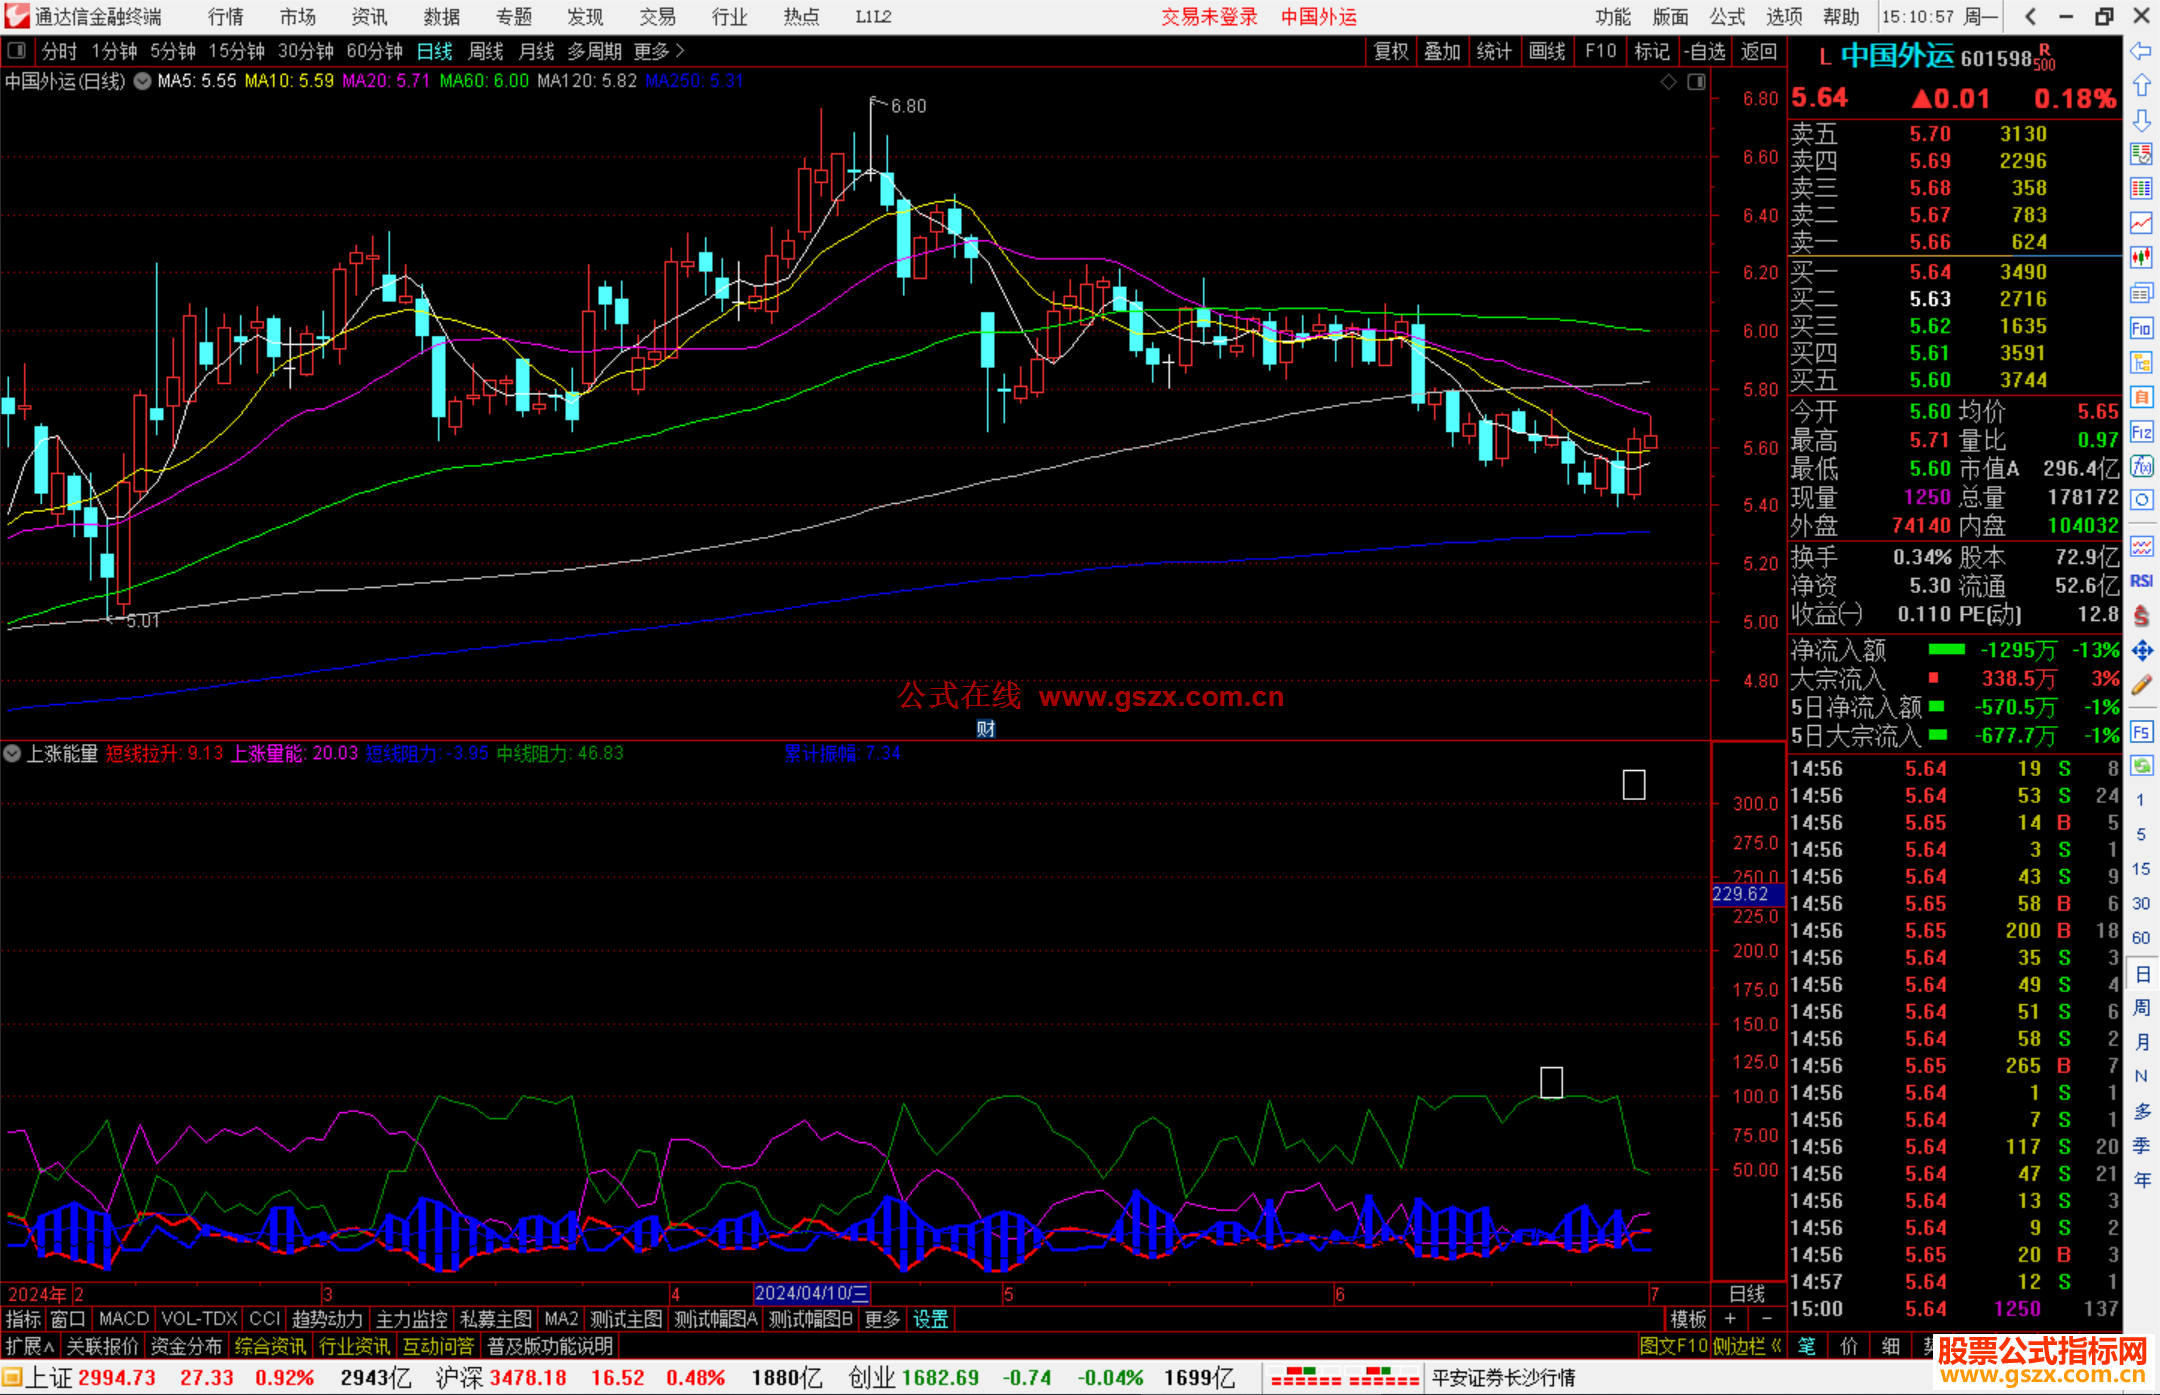Expand the 扩展 panel at bottom left
Image resolution: width=2160 pixels, height=1395 pixels.
pos(30,1346)
